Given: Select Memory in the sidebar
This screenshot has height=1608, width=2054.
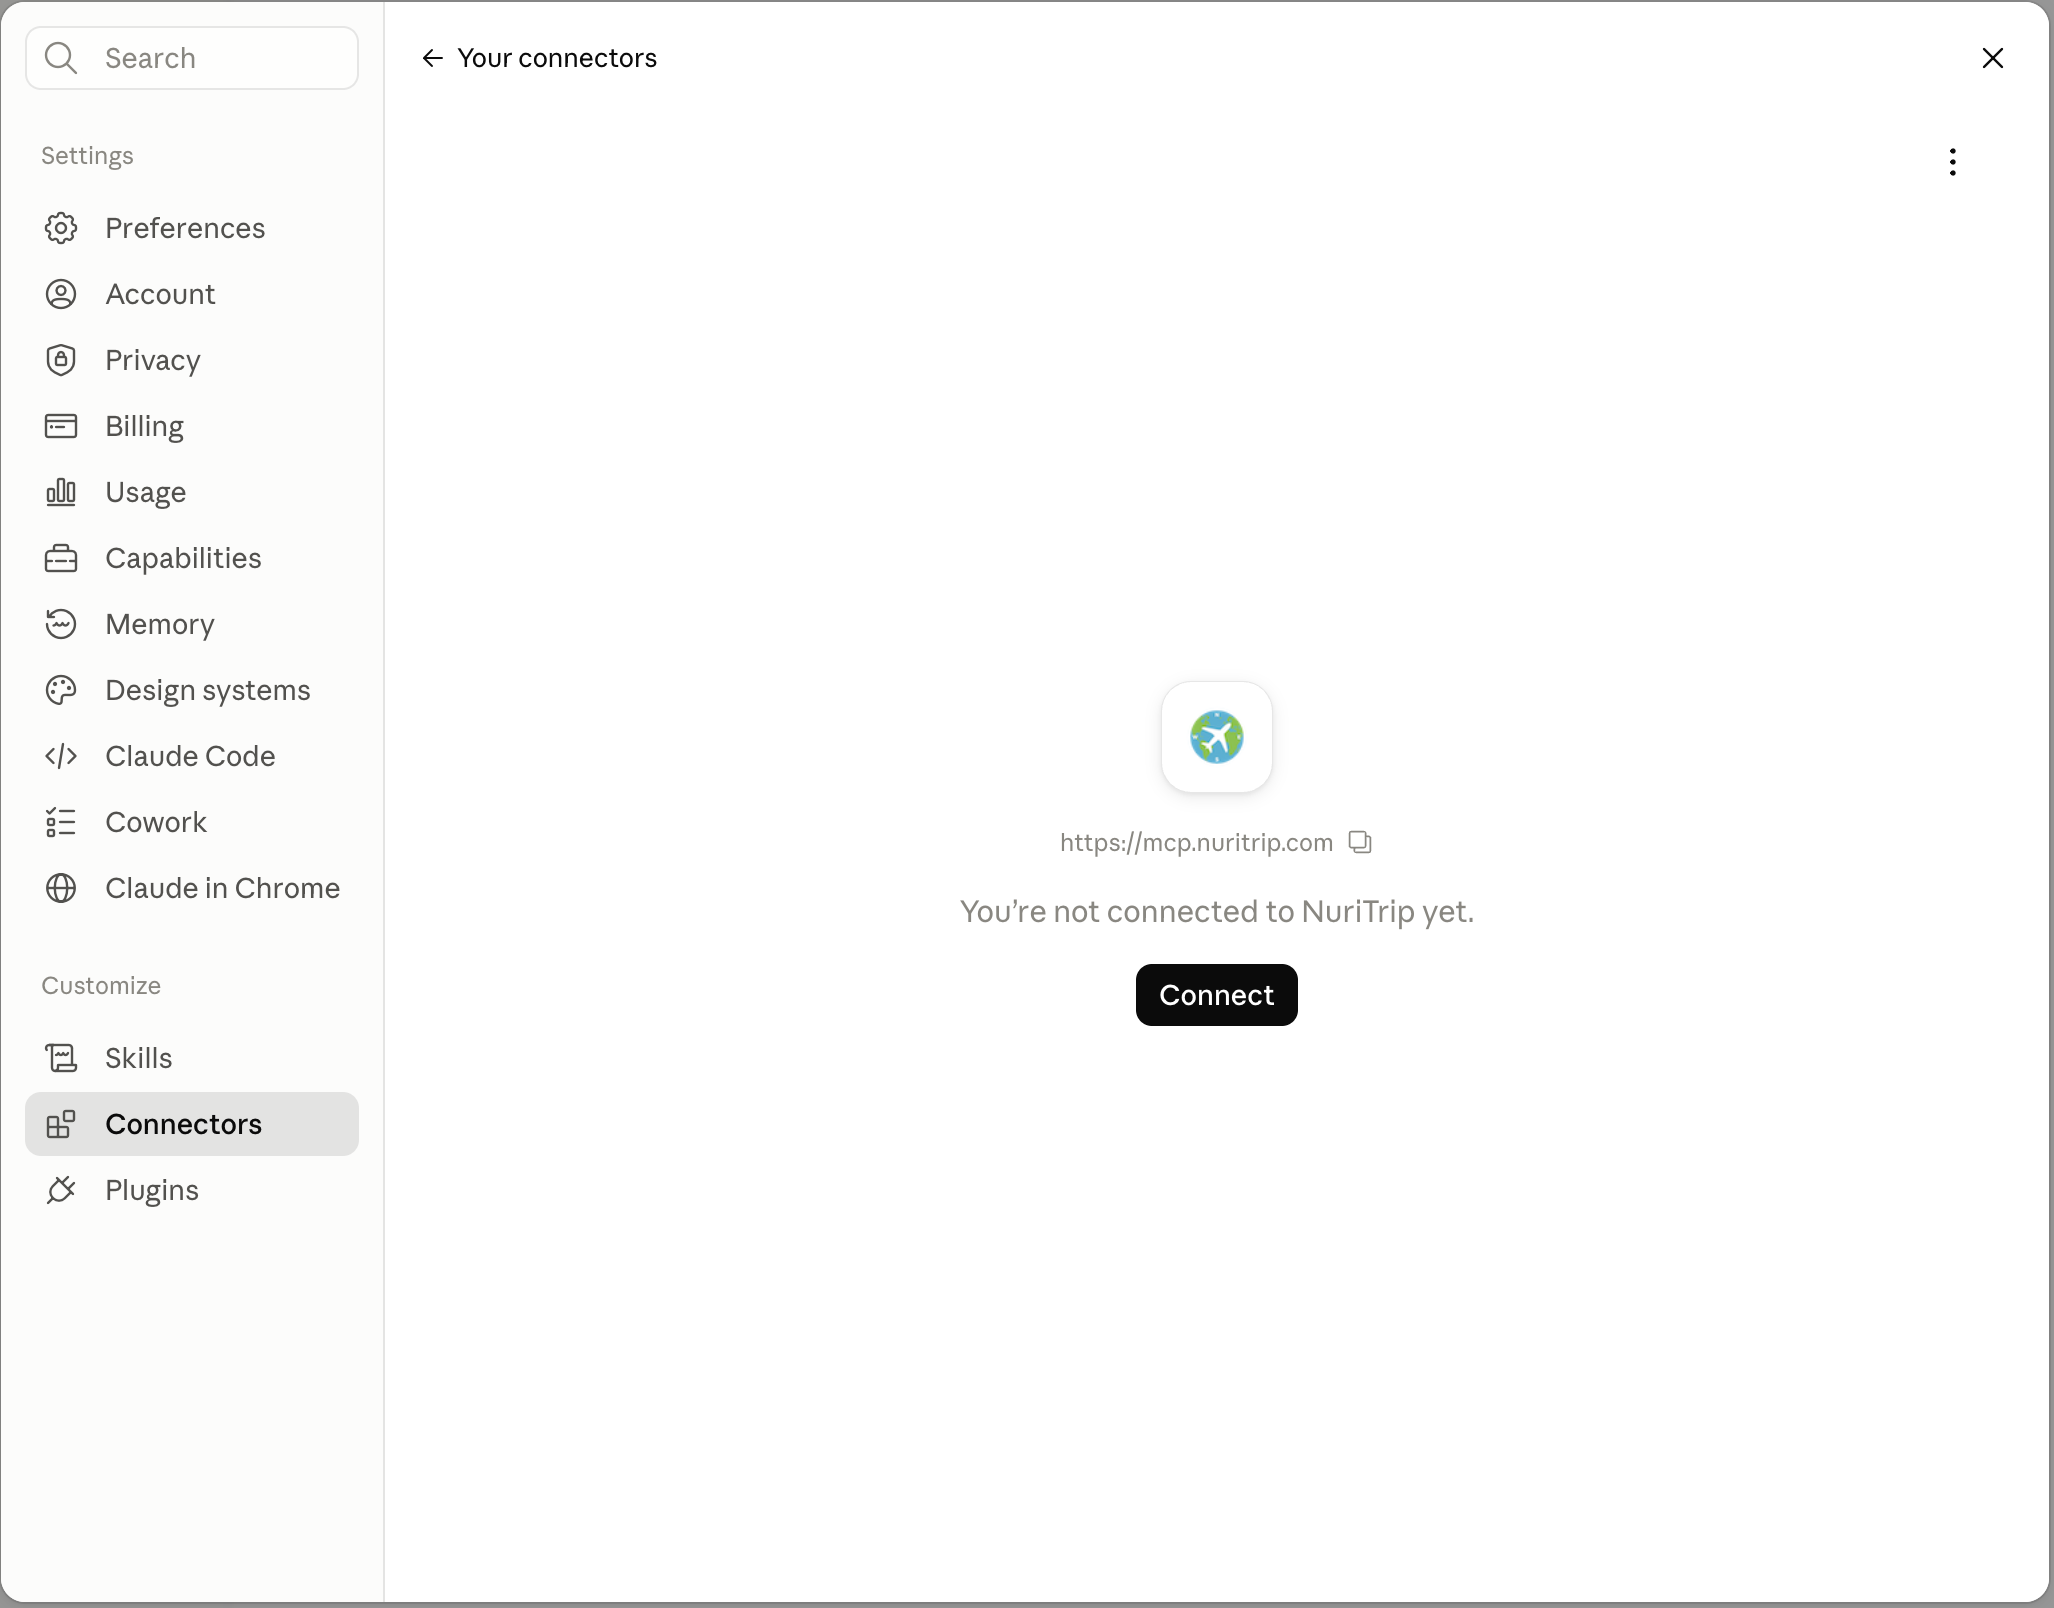Looking at the screenshot, I should [192, 624].
